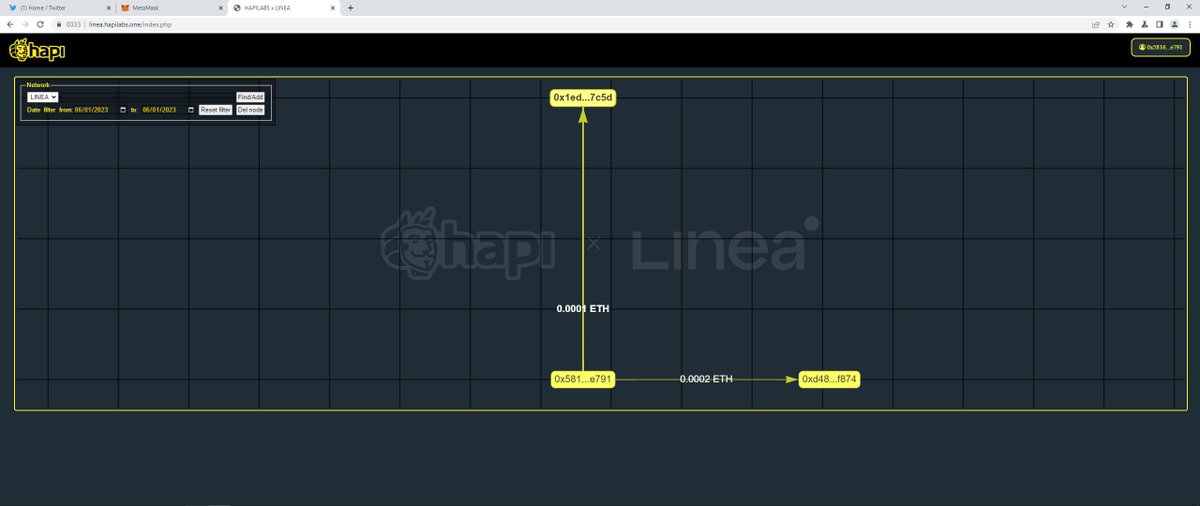Image resolution: width=1200 pixels, height=506 pixels.
Task: Select the 0x581...e791 node
Action: [583, 379]
